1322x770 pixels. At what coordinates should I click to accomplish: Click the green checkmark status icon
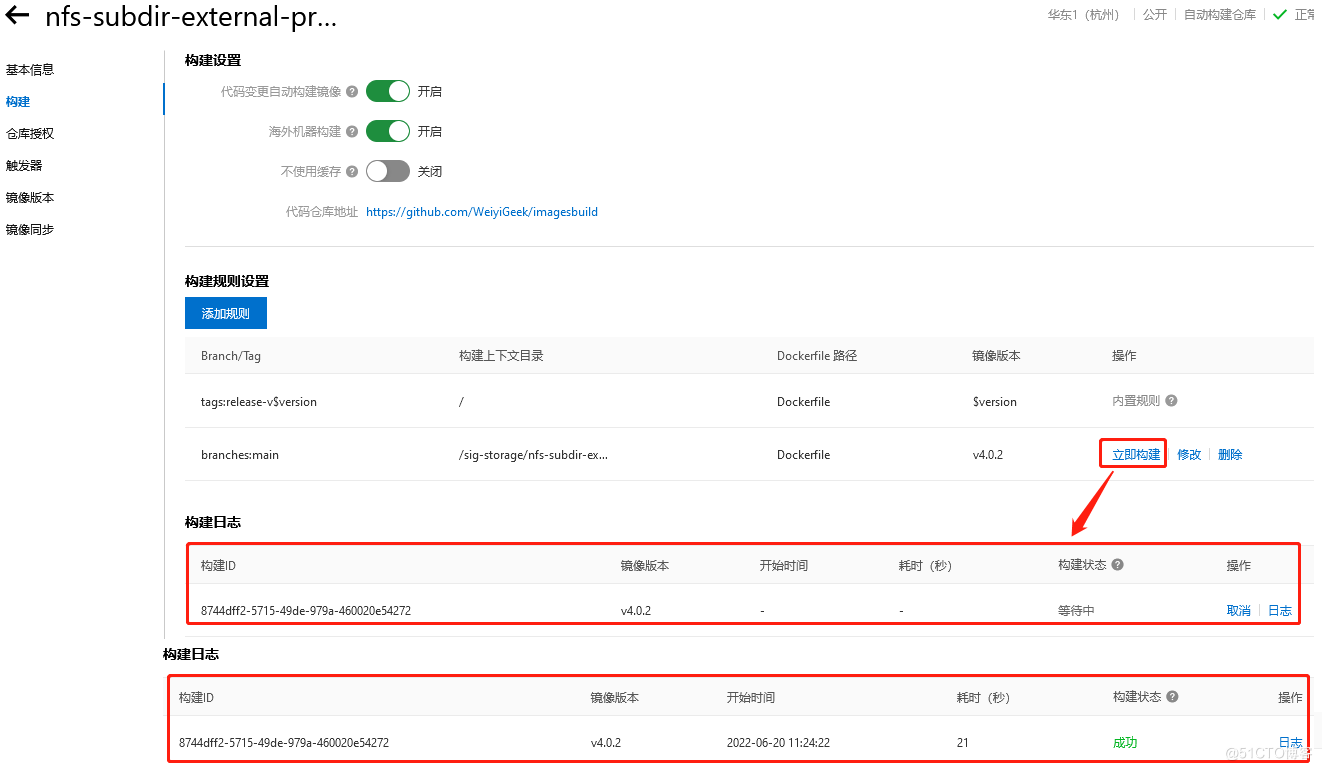coord(1279,15)
